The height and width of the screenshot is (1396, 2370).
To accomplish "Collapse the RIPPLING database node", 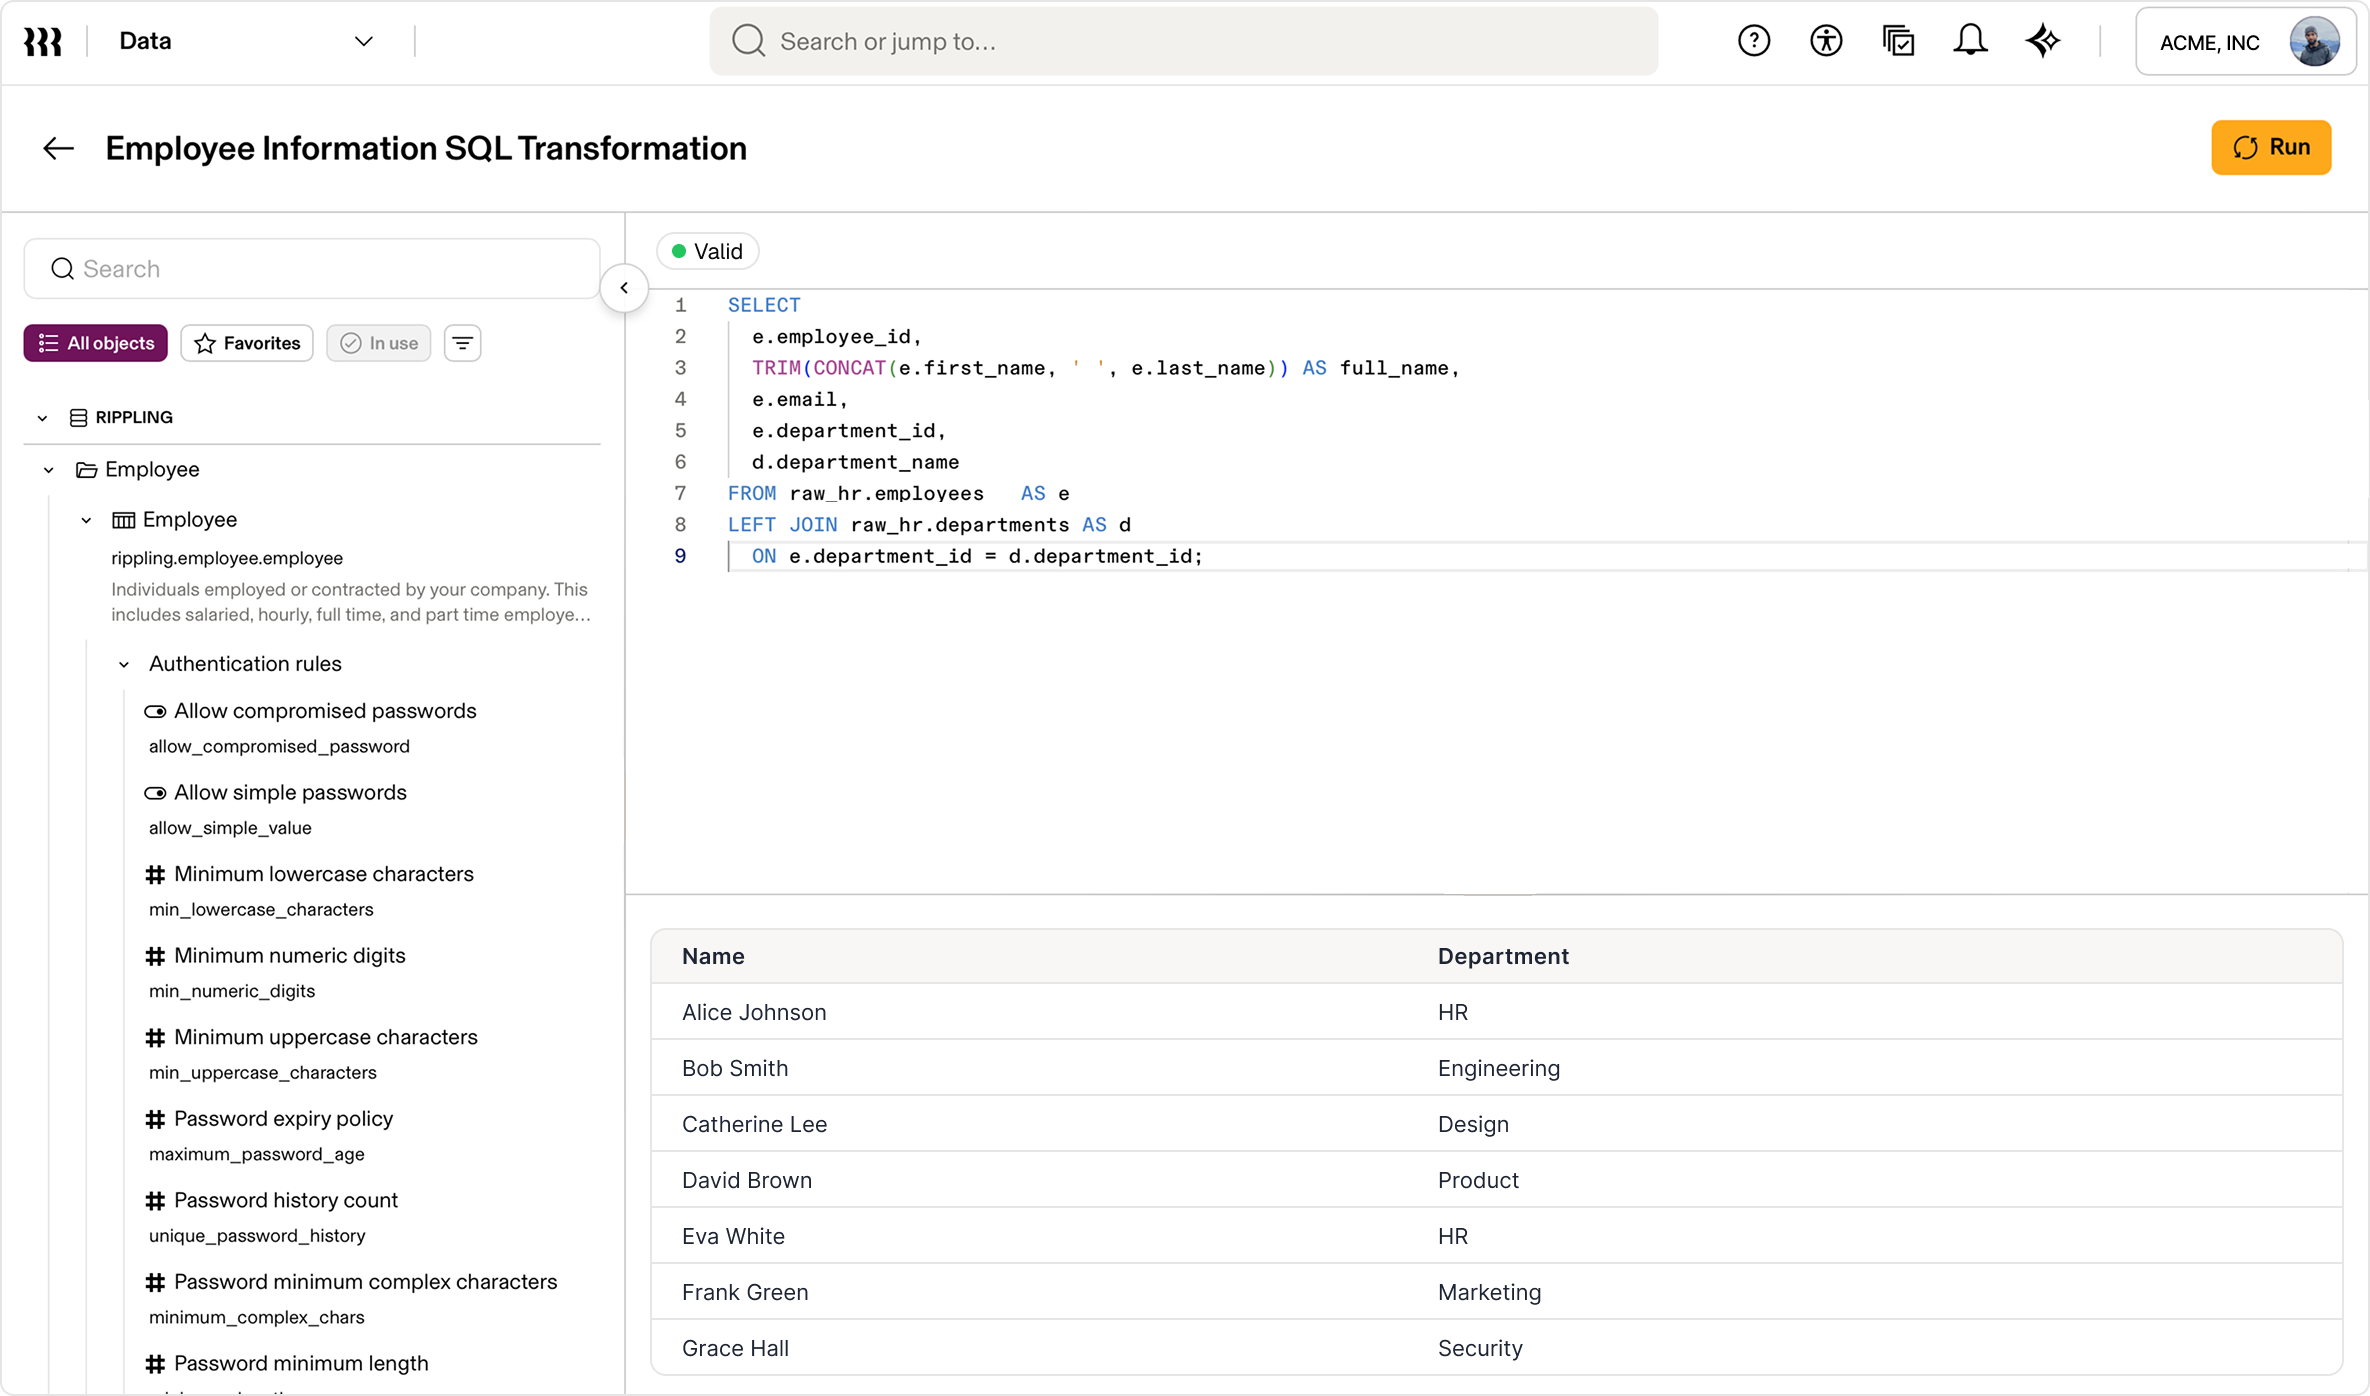I will 42,418.
